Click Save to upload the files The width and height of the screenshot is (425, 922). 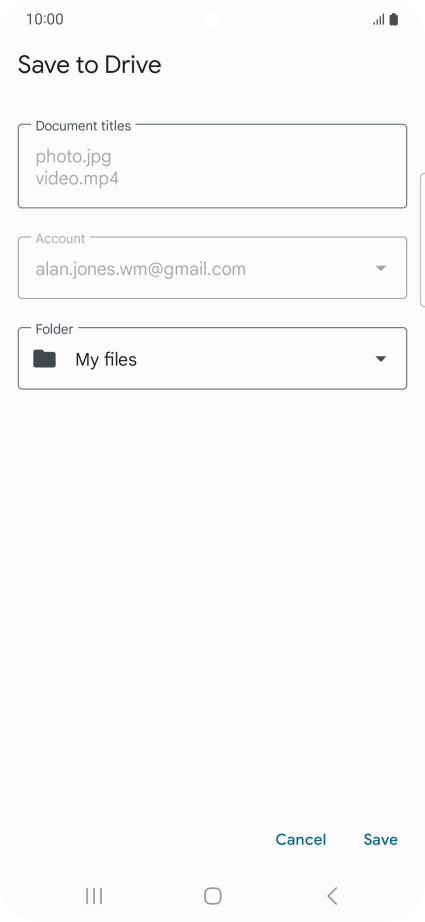pos(380,840)
